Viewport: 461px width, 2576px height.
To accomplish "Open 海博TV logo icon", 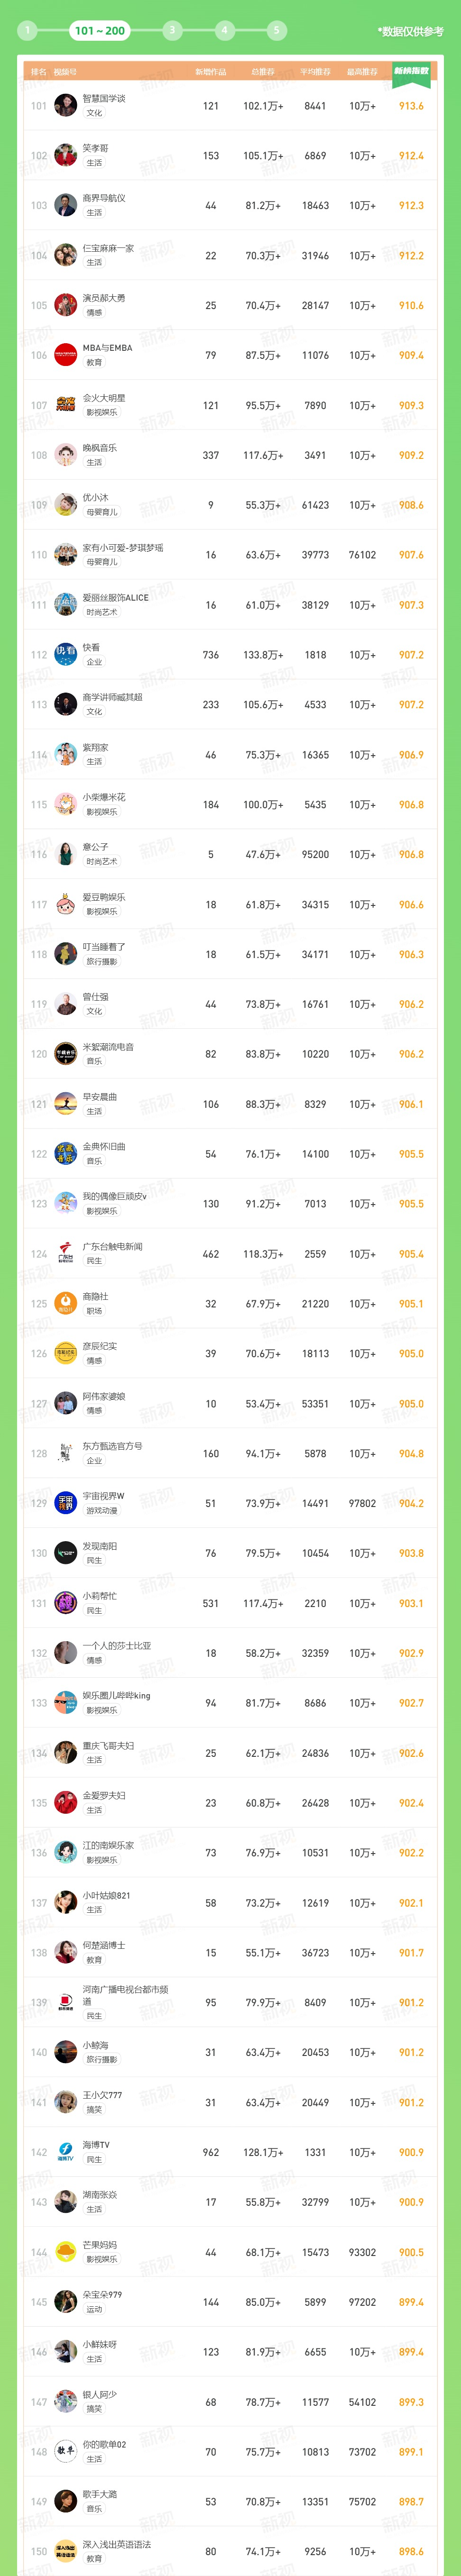I will point(66,2152).
